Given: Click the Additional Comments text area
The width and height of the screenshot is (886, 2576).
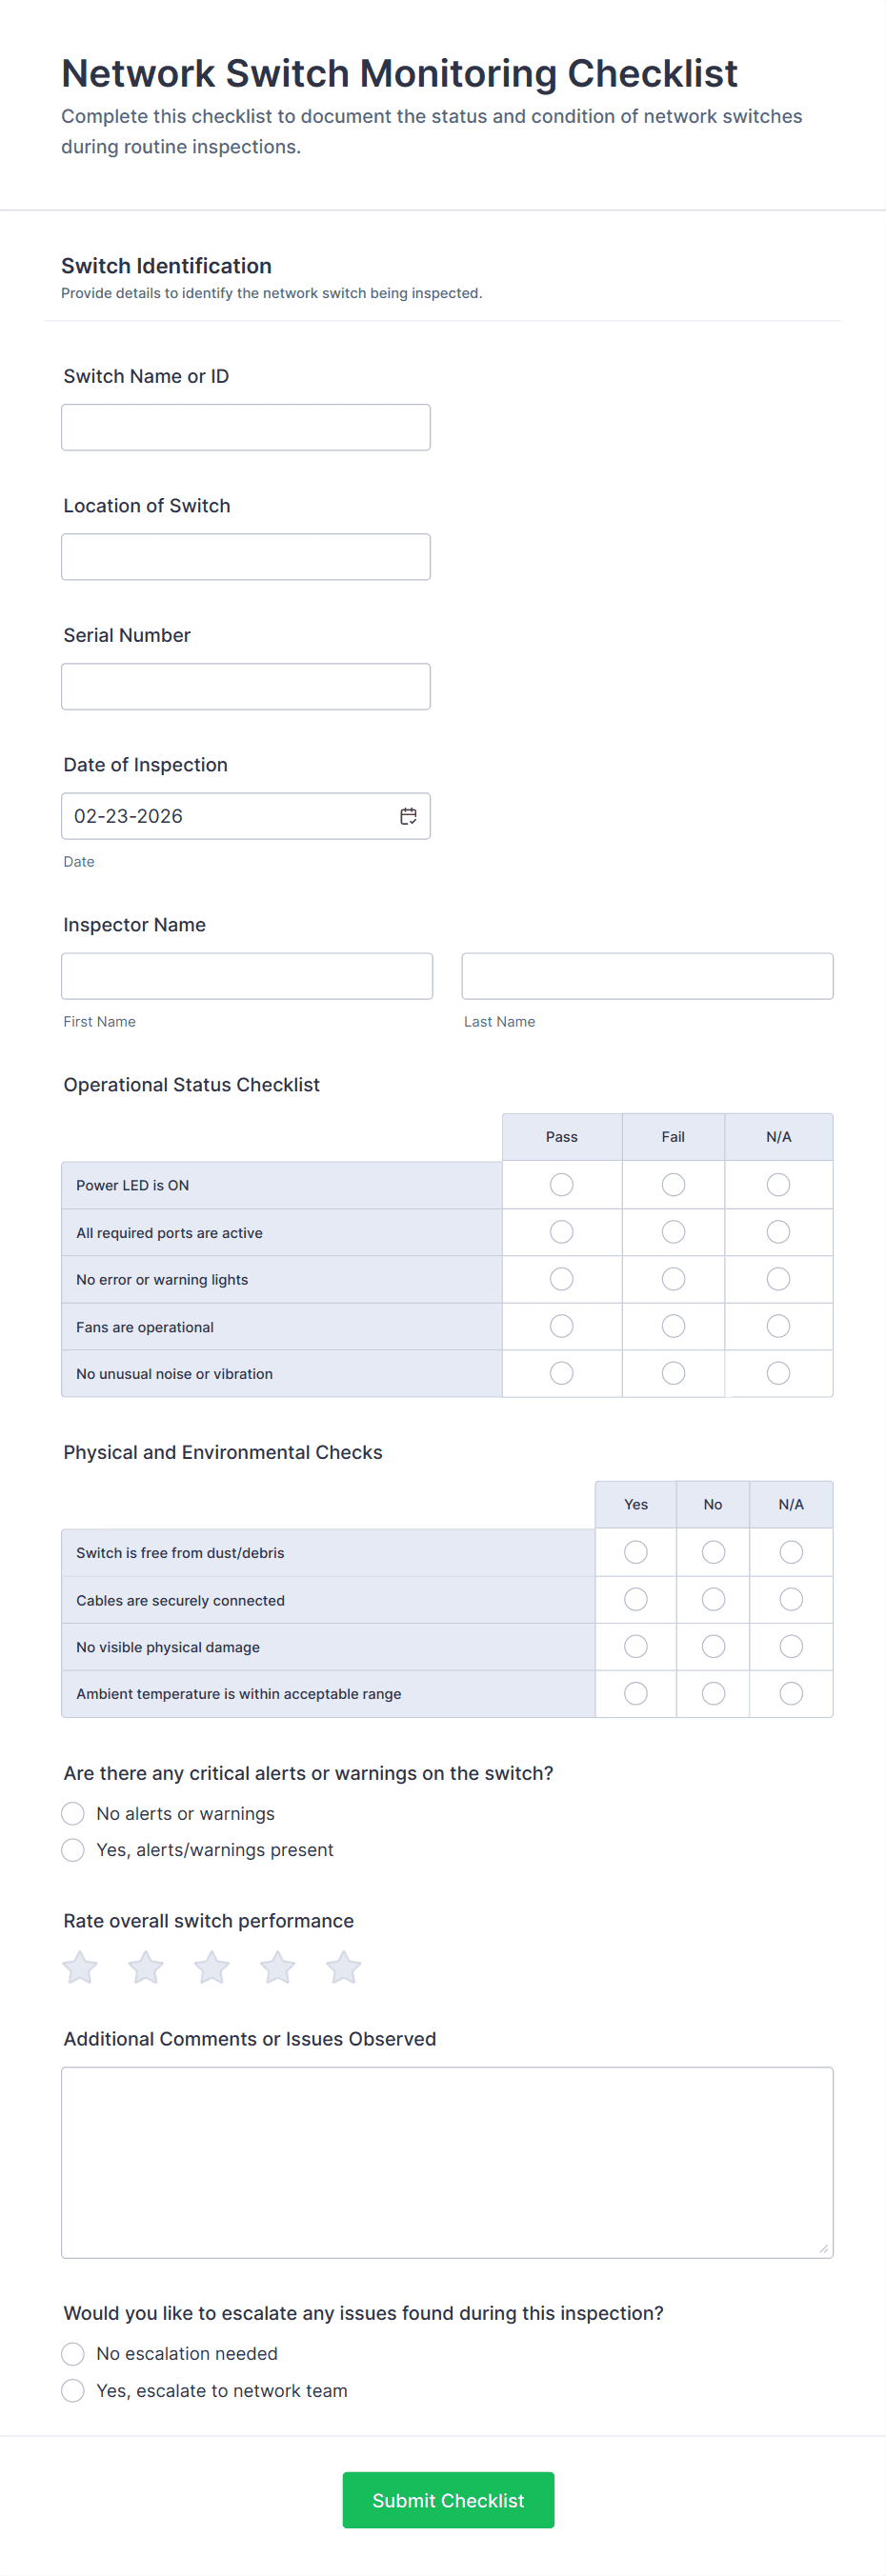Looking at the screenshot, I should pyautogui.click(x=447, y=2162).
